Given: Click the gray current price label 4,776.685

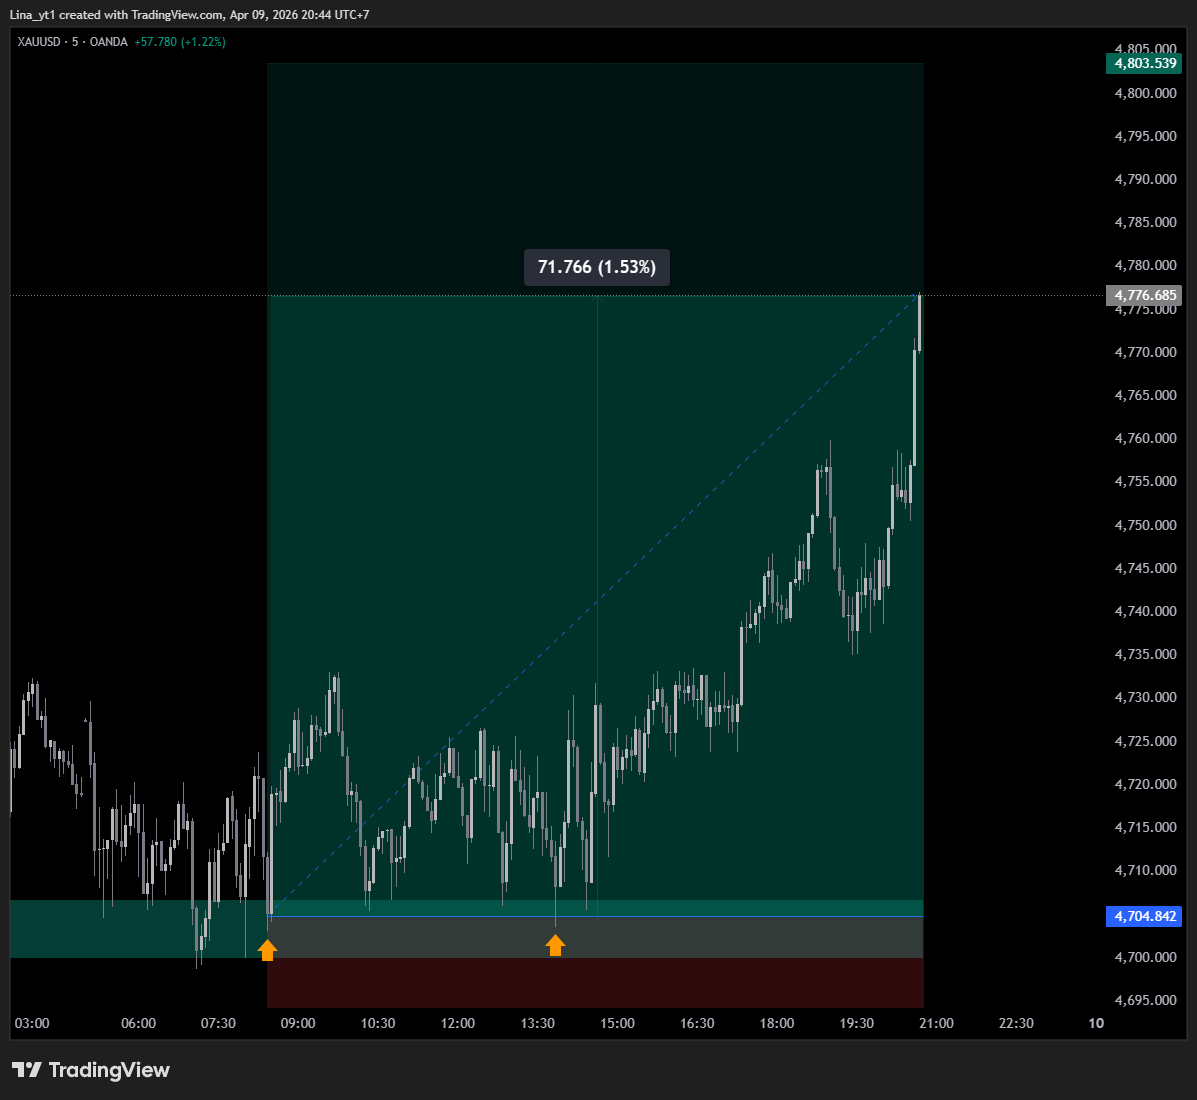Looking at the screenshot, I should tap(1143, 295).
